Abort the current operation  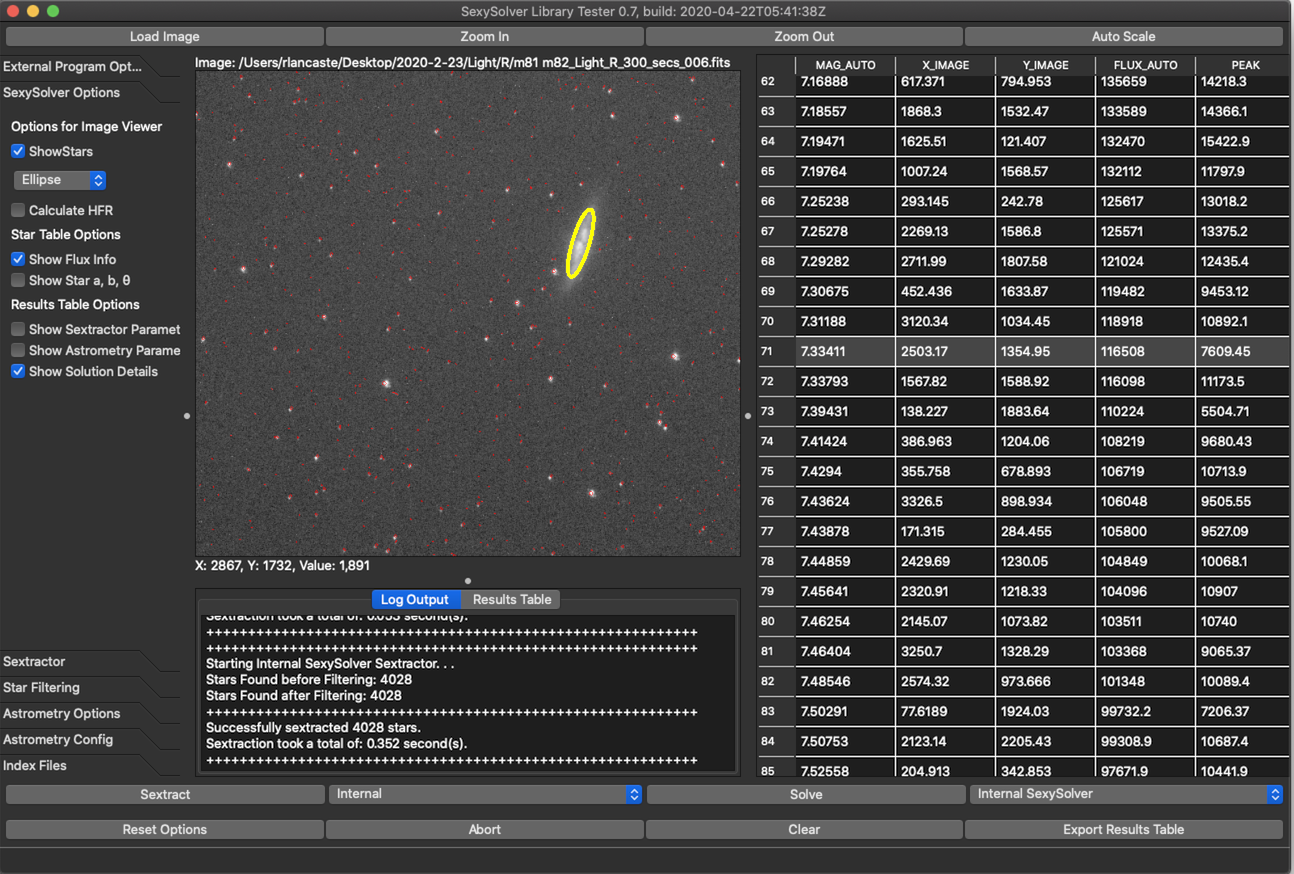pyautogui.click(x=485, y=829)
